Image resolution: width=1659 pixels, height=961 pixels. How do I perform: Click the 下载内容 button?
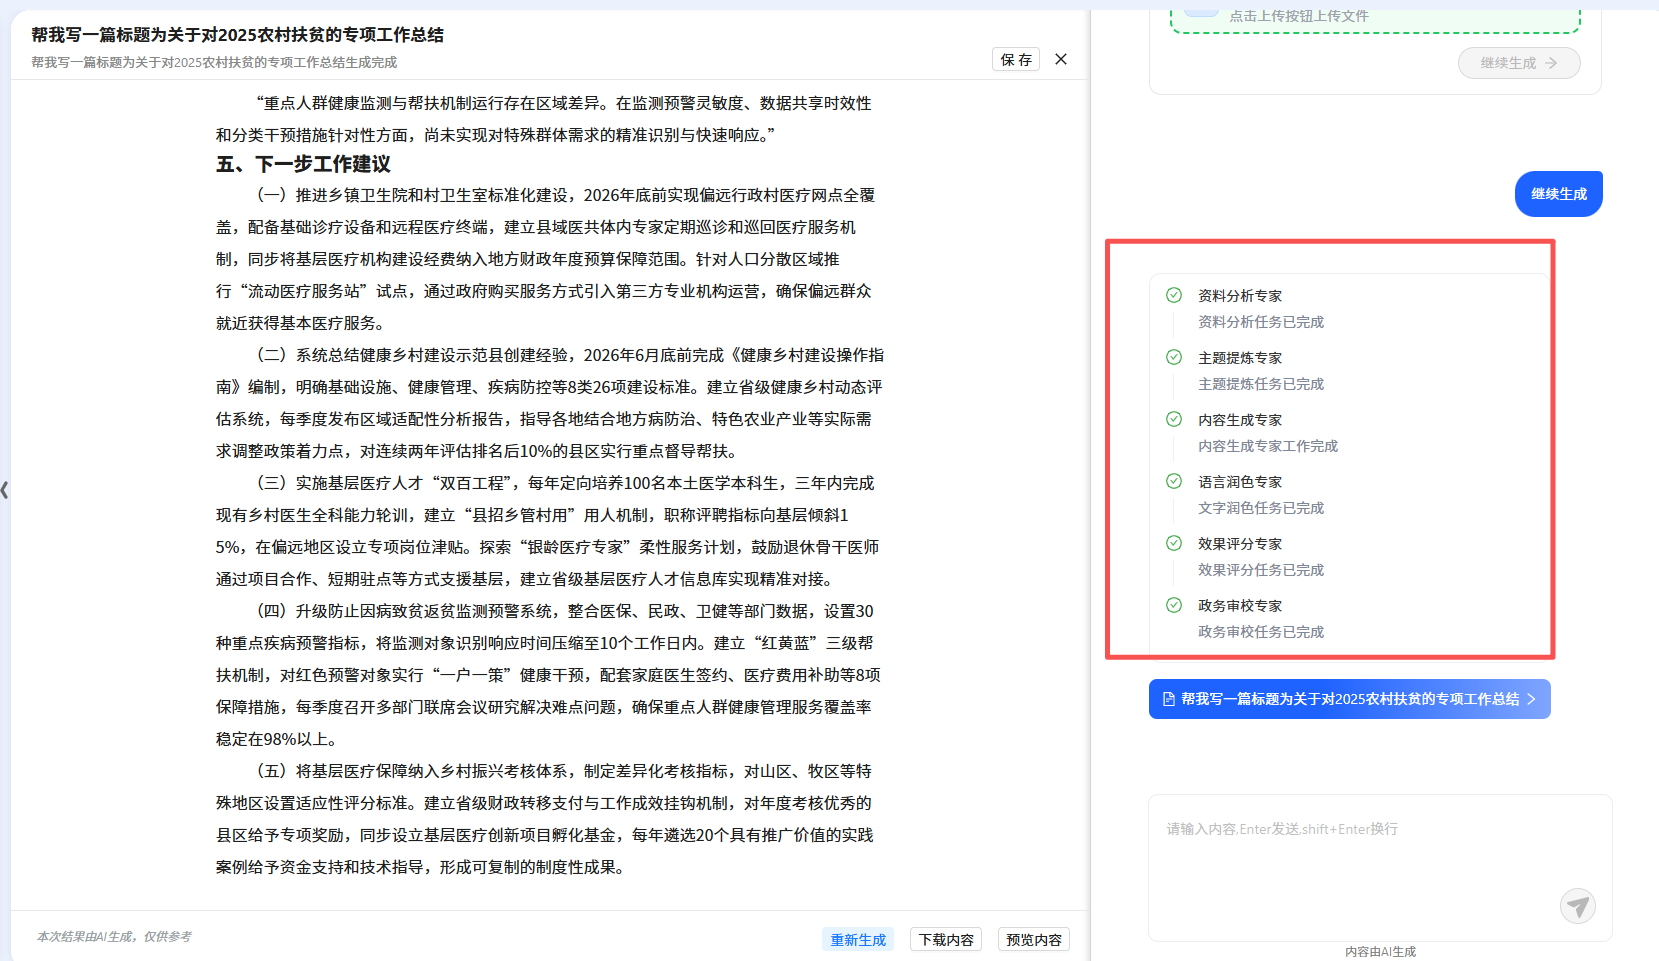point(946,939)
